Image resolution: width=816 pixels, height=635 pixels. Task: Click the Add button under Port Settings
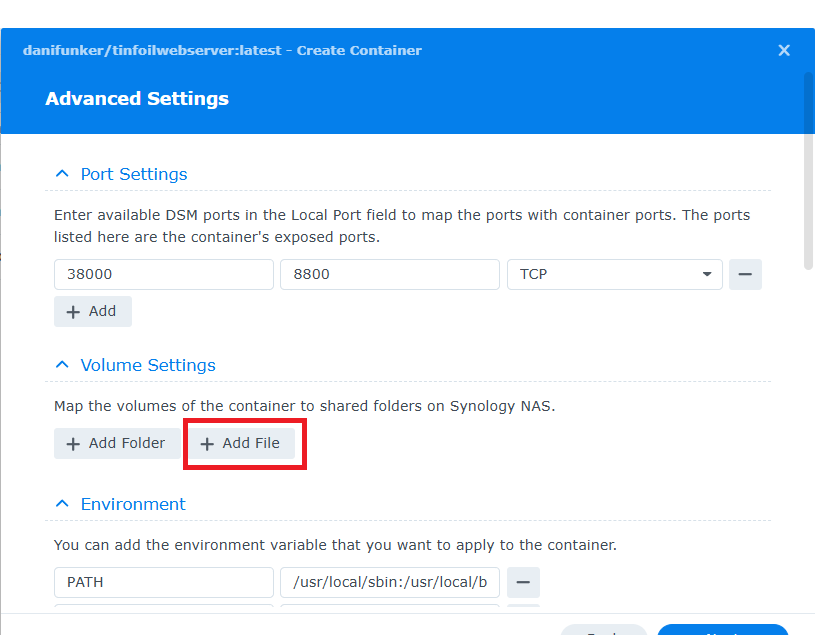pyautogui.click(x=92, y=311)
